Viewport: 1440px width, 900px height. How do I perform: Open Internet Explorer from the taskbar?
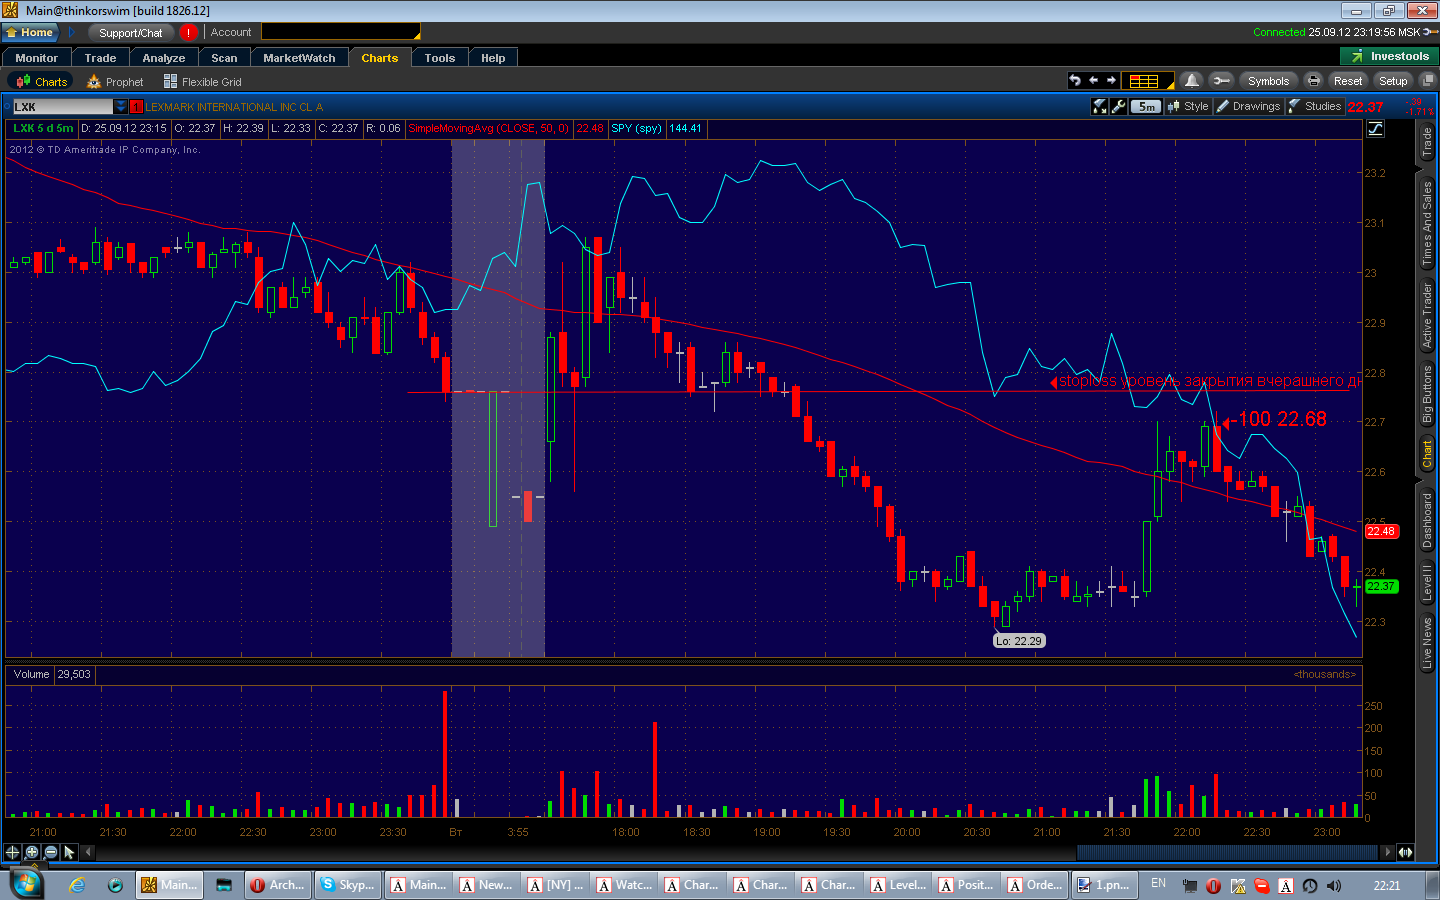77,885
